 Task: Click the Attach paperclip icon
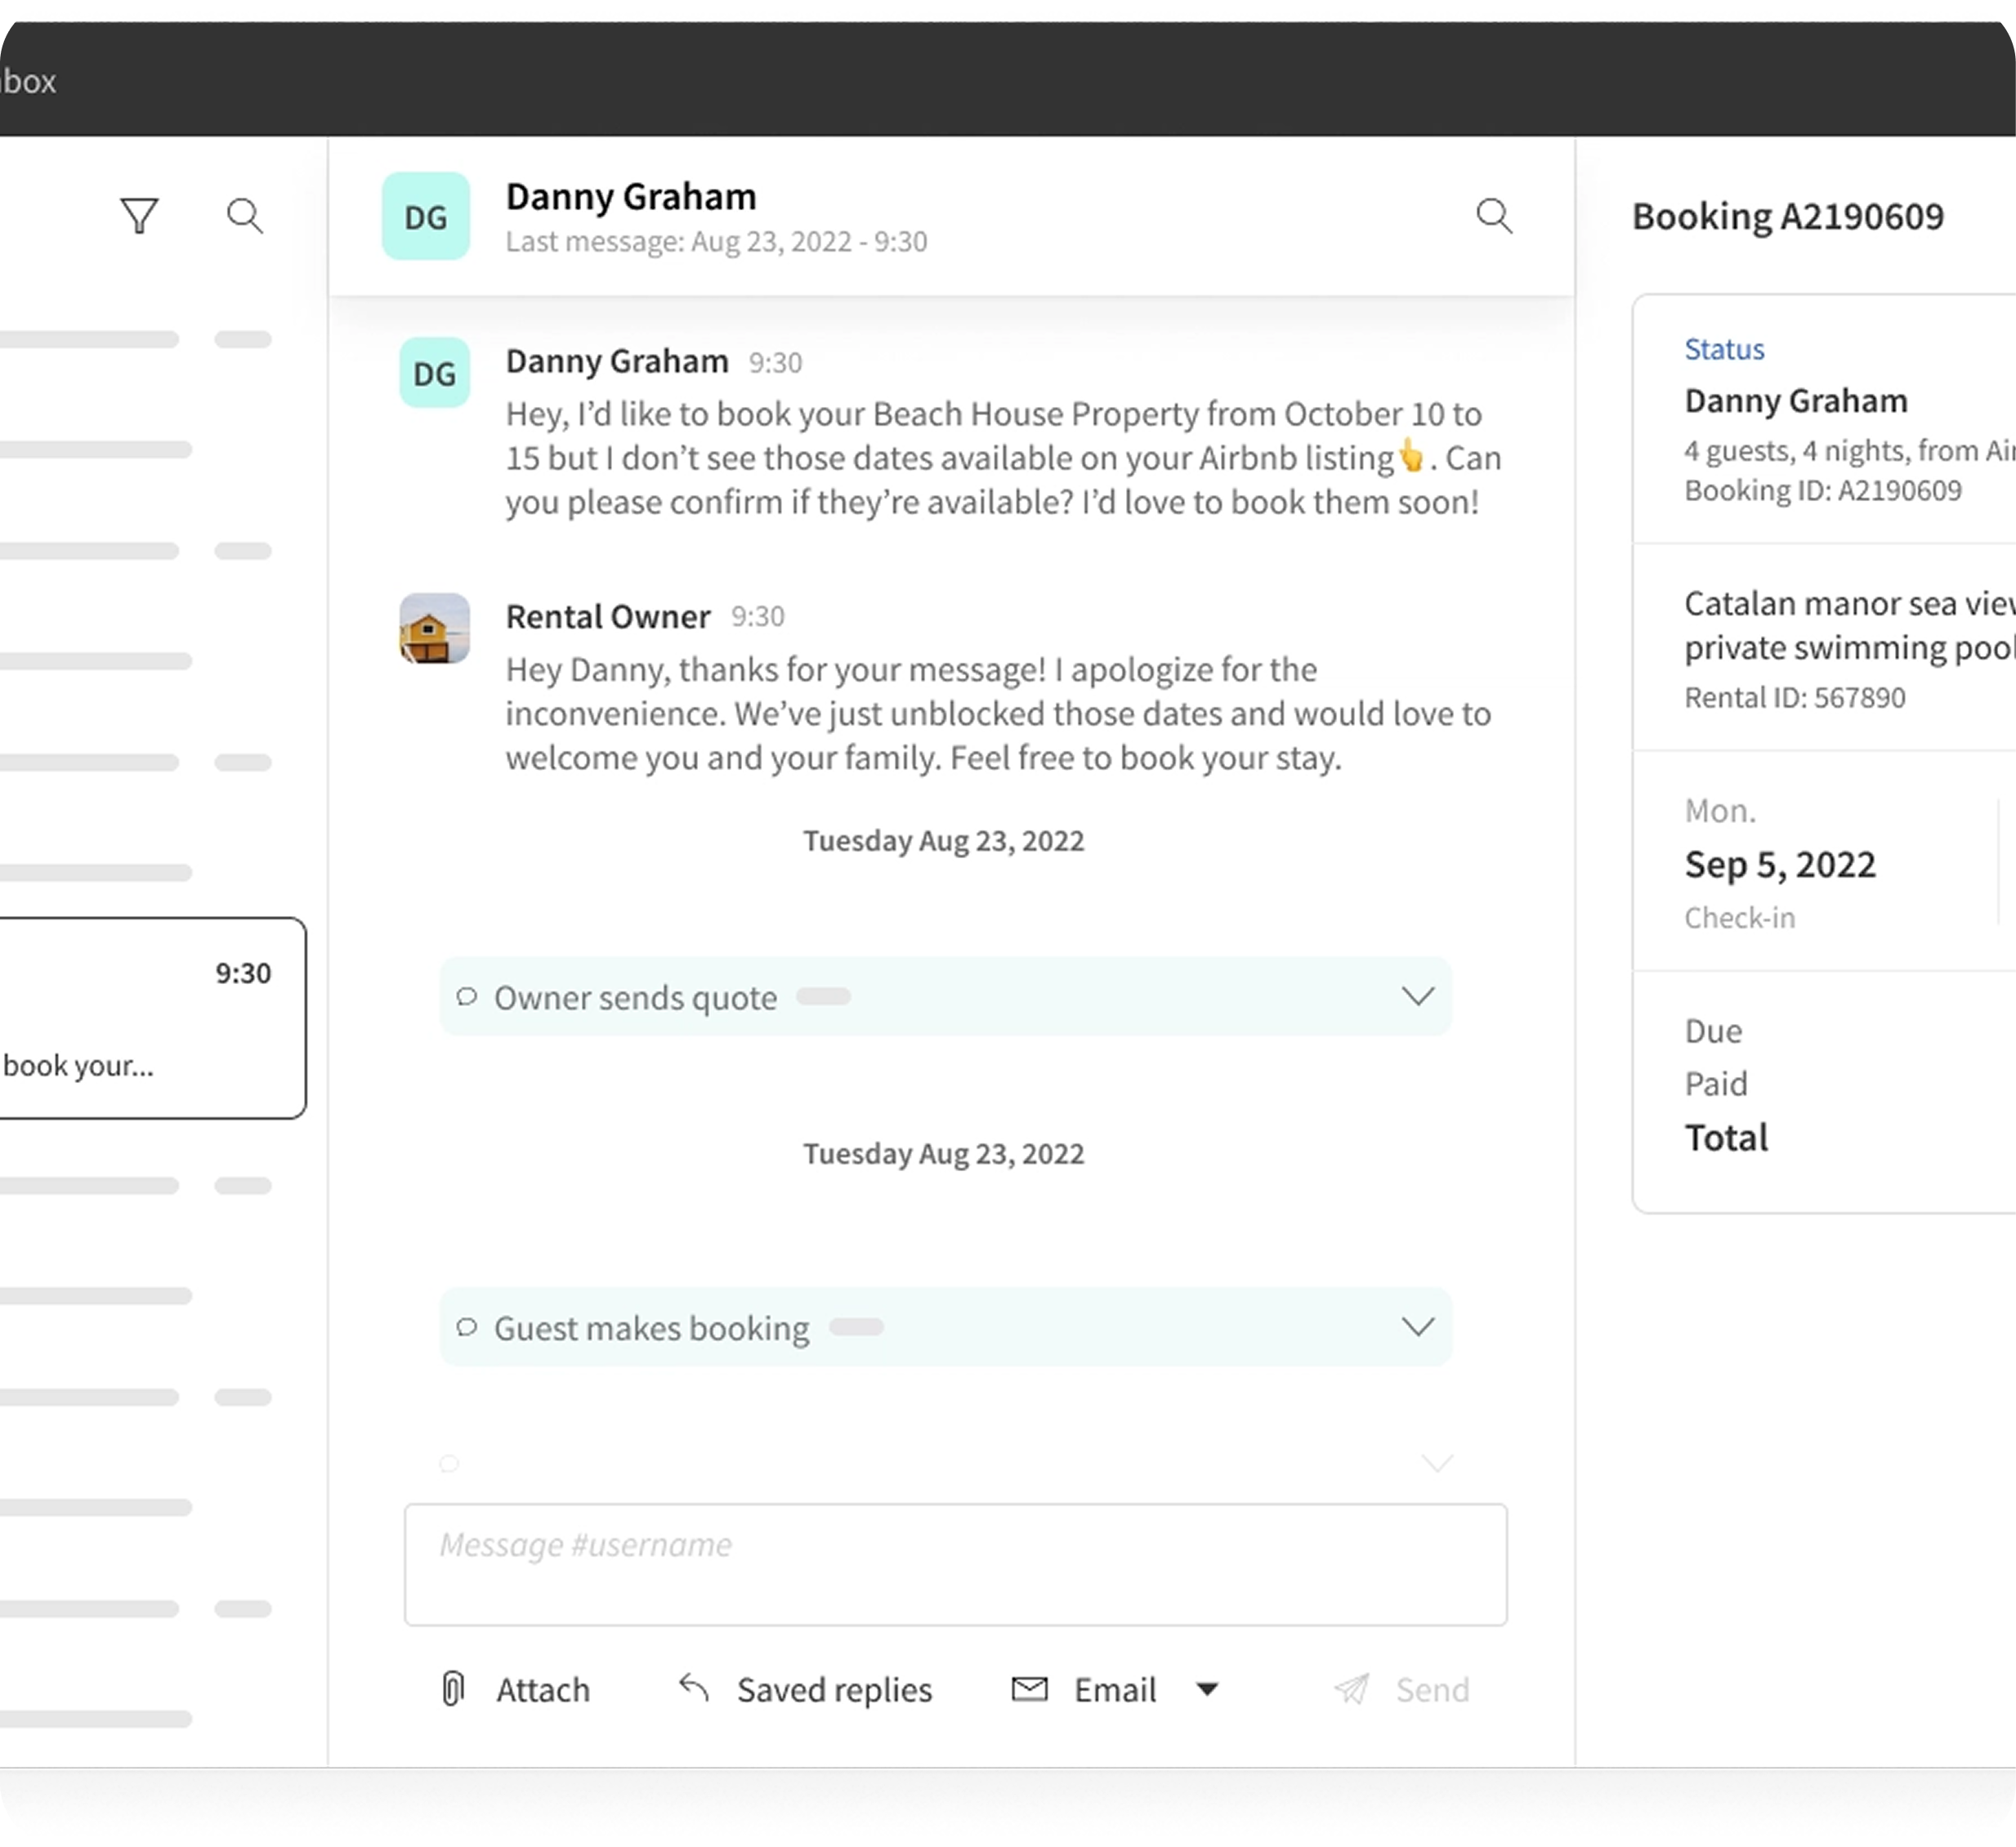click(453, 1689)
